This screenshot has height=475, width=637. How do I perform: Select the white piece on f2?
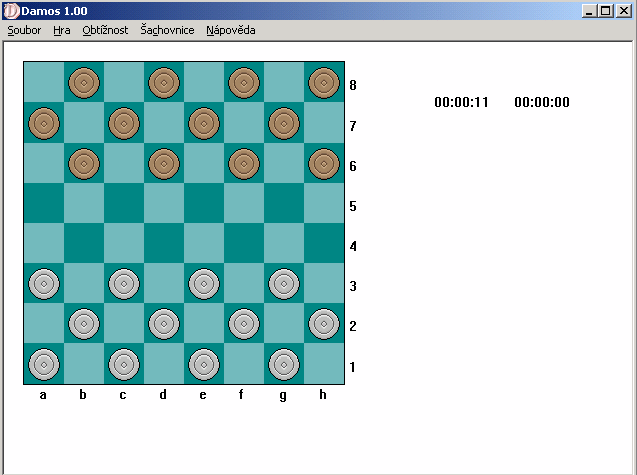(244, 324)
